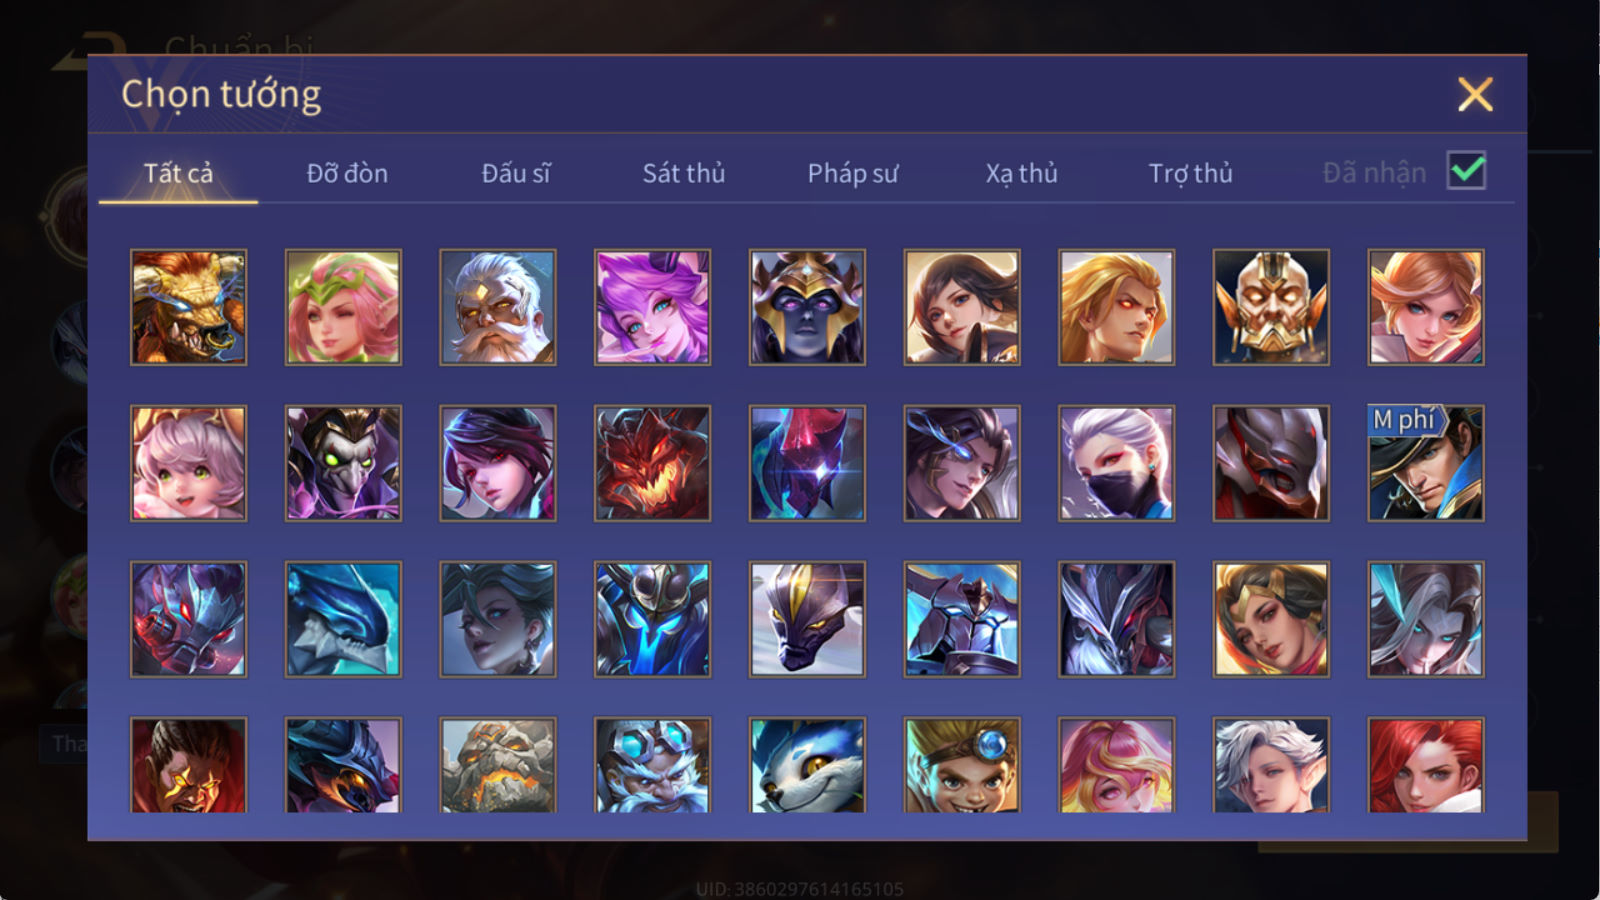Select the green-eyed plague mask hero

pyautogui.click(x=343, y=463)
